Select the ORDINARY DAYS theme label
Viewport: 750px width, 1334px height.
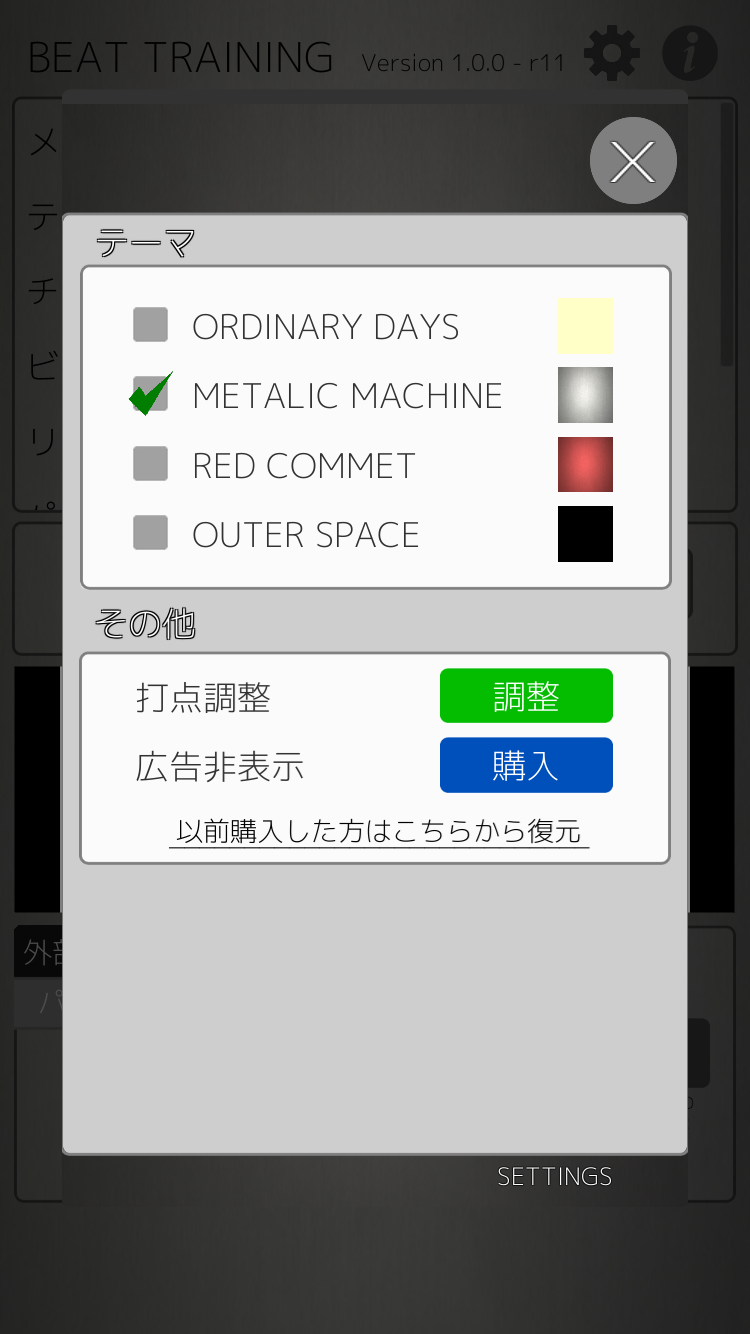coord(326,327)
